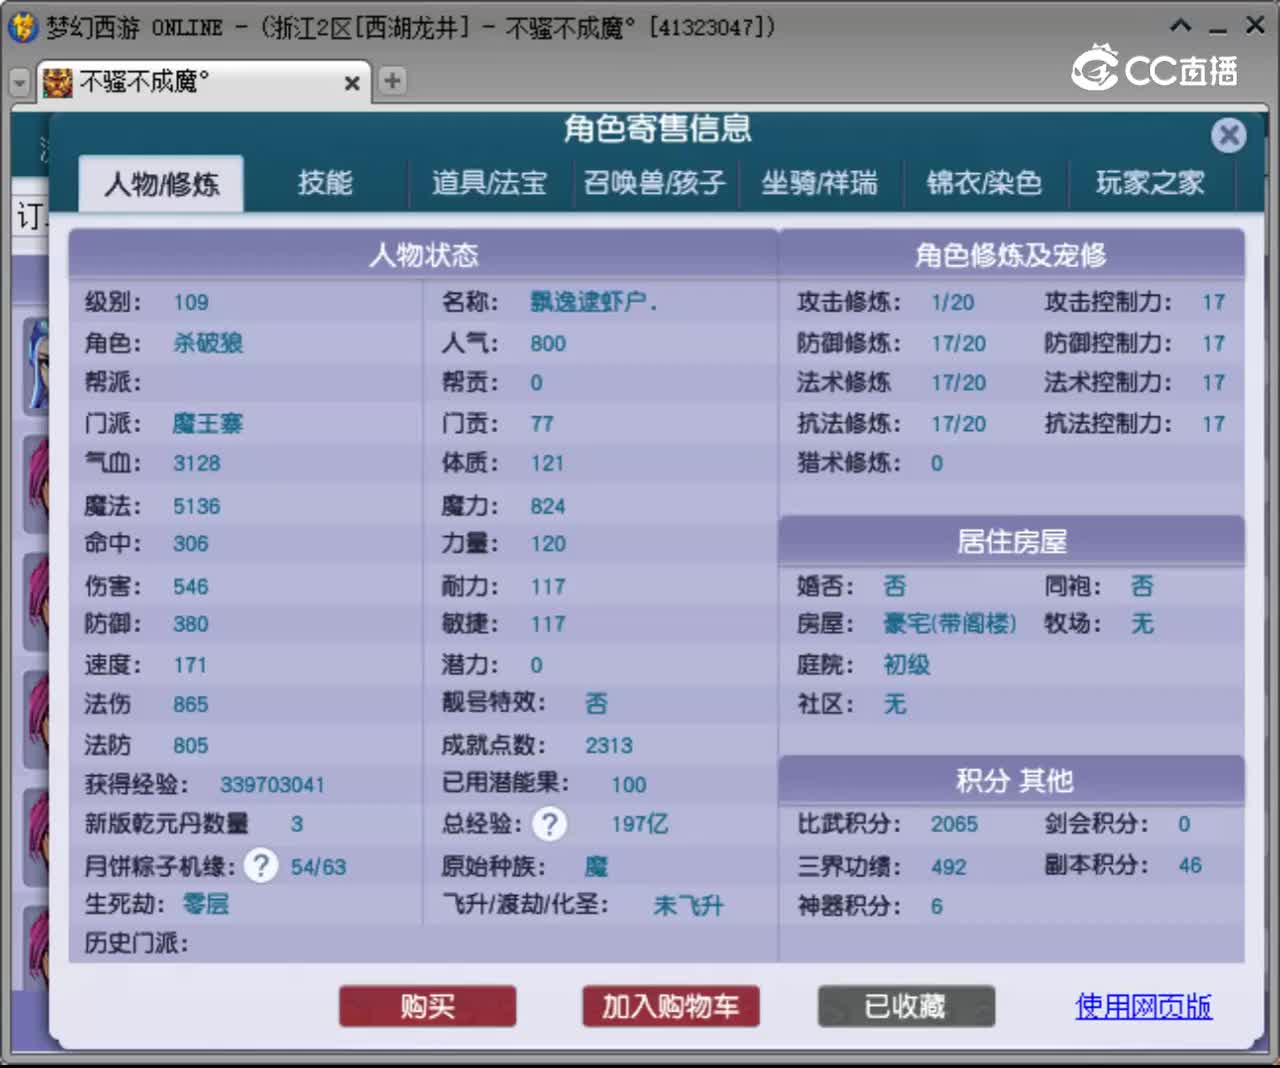Switch to the 技能 tab
1280x1068 pixels.
point(325,183)
